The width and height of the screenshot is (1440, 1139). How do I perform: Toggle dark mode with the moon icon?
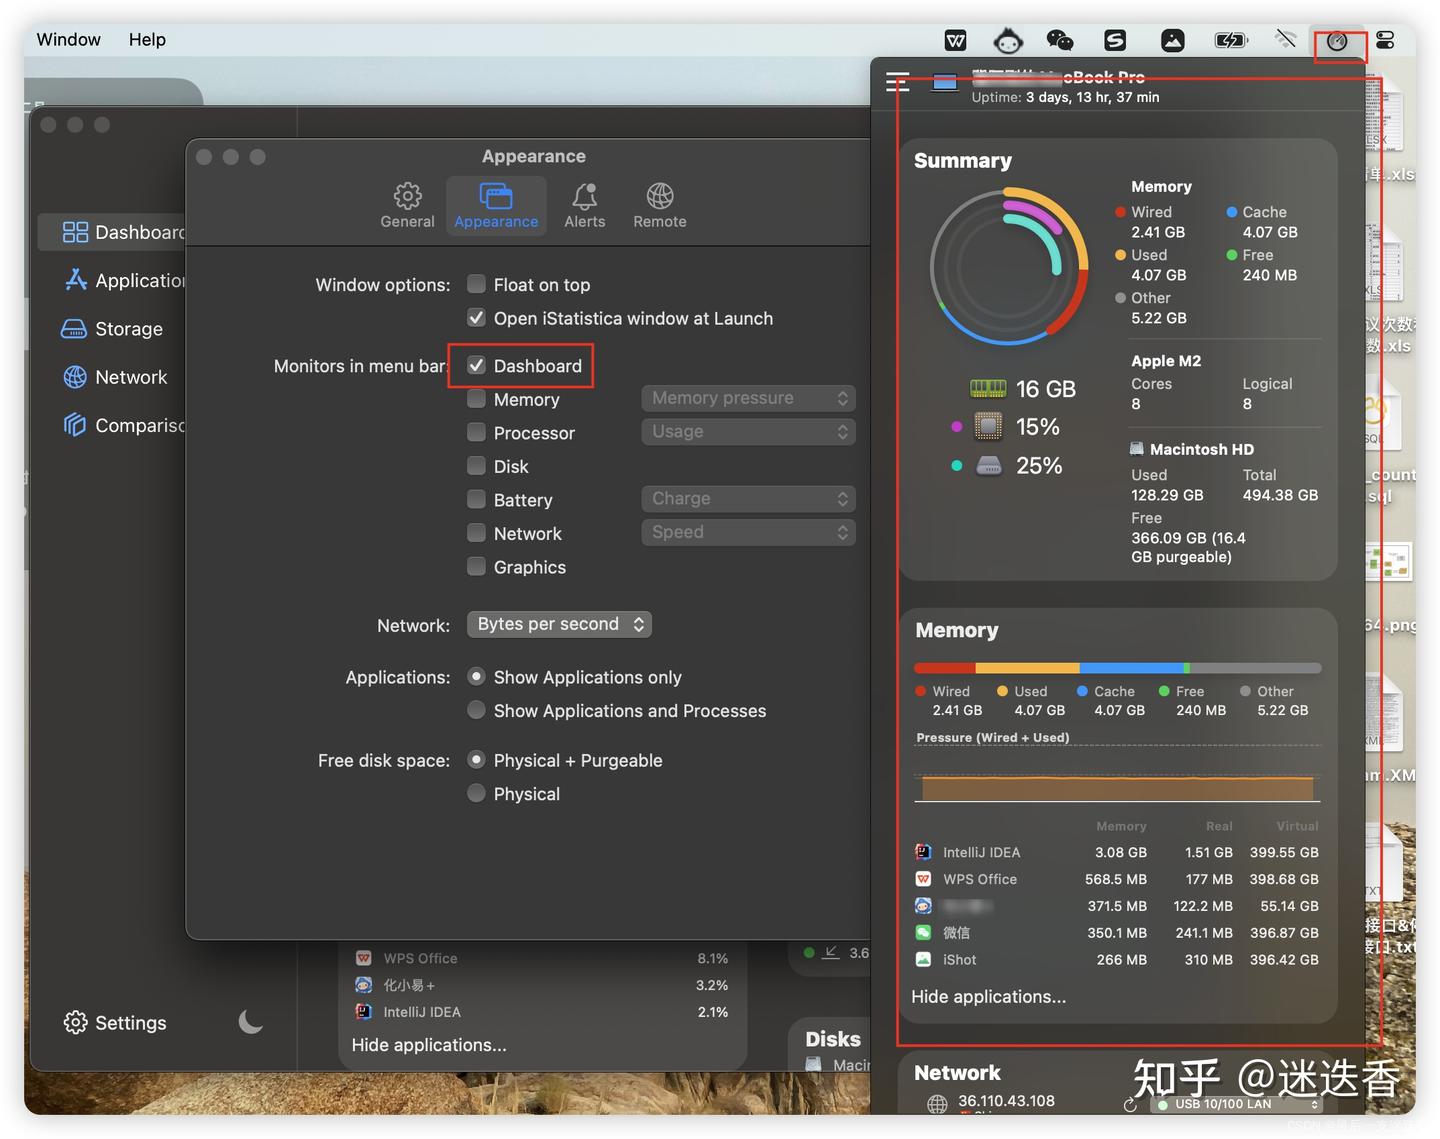[x=249, y=1022]
